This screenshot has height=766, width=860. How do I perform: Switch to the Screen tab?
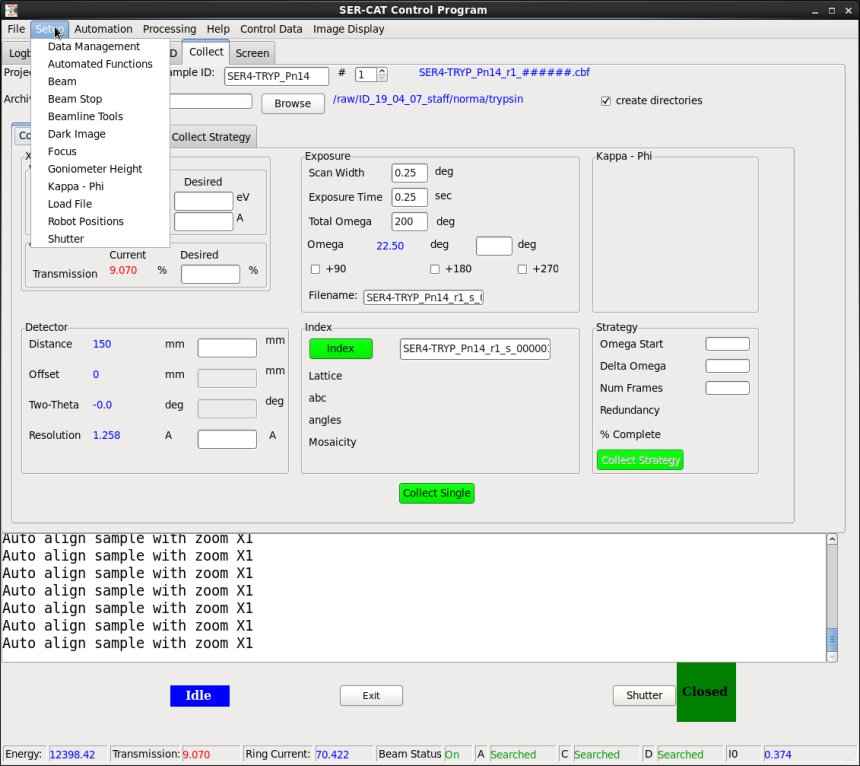coord(252,53)
